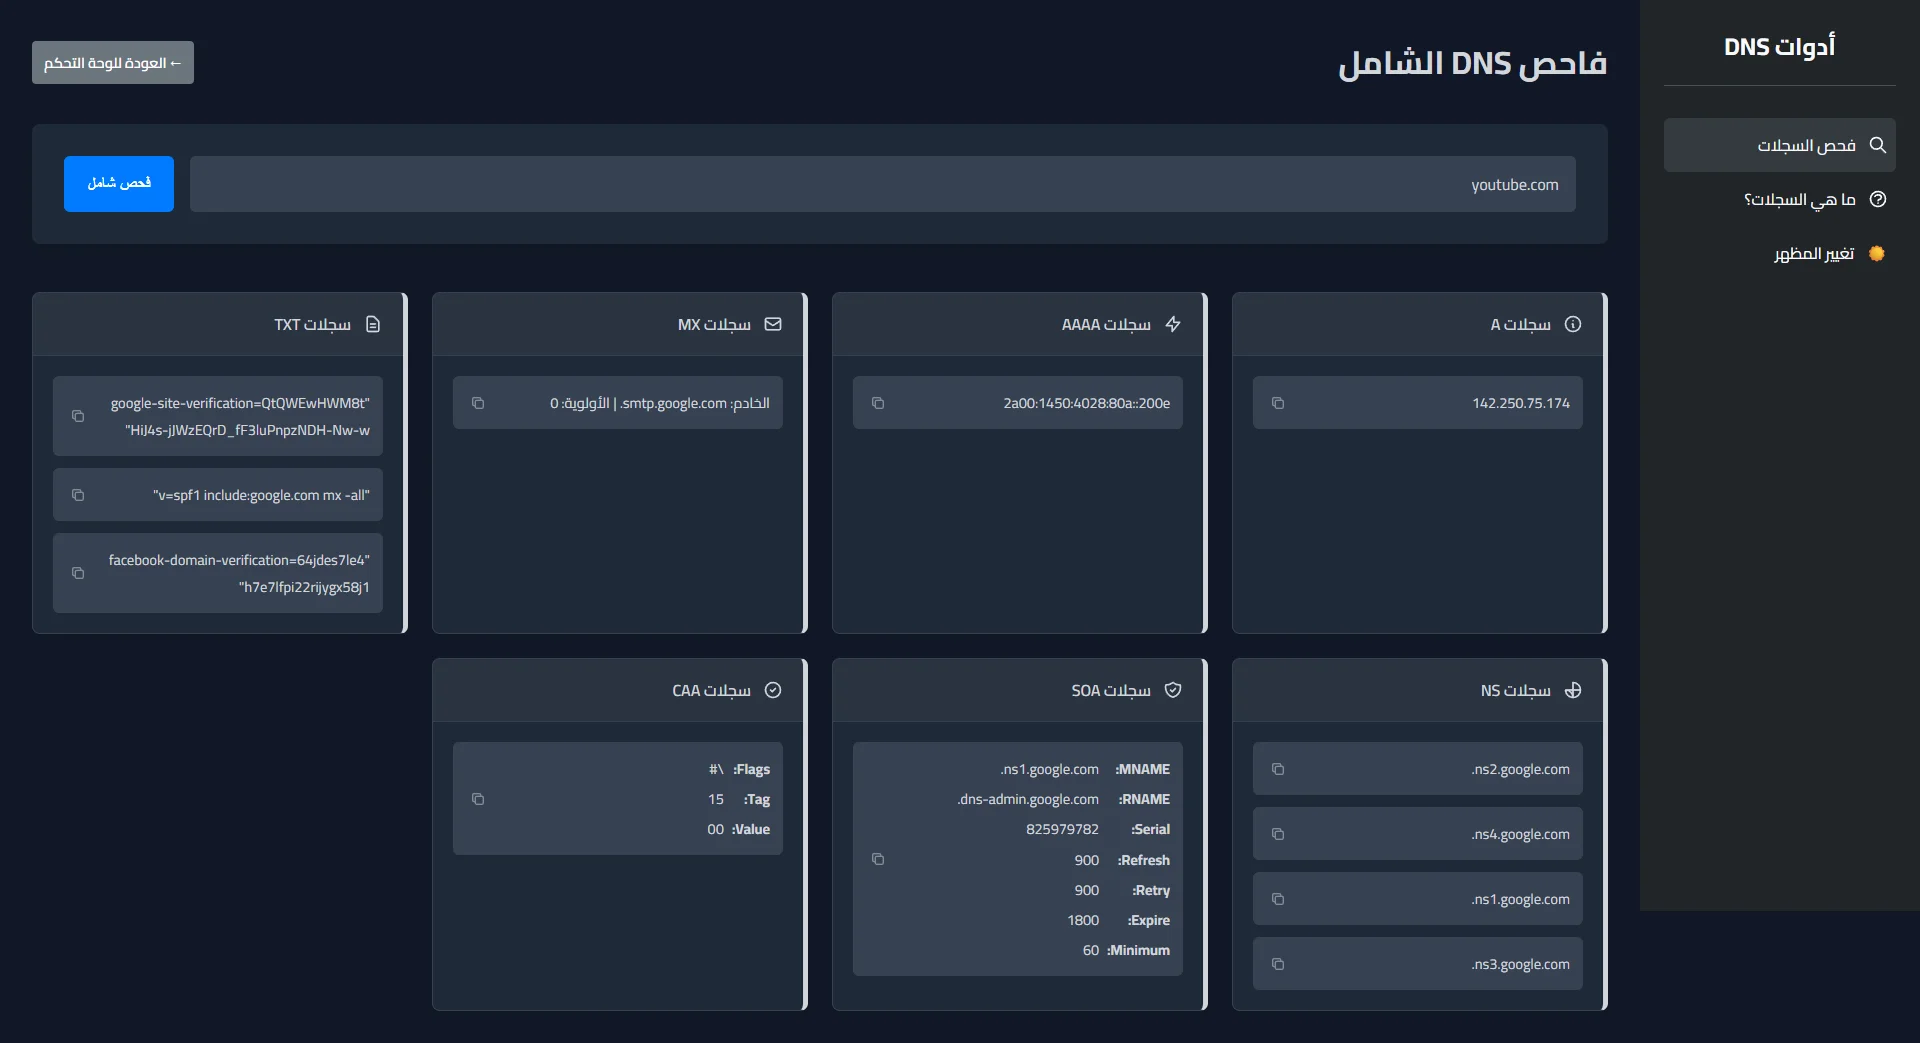Click the sun icon for appearance change
Image resolution: width=1920 pixels, height=1043 pixels.
pyautogui.click(x=1877, y=254)
